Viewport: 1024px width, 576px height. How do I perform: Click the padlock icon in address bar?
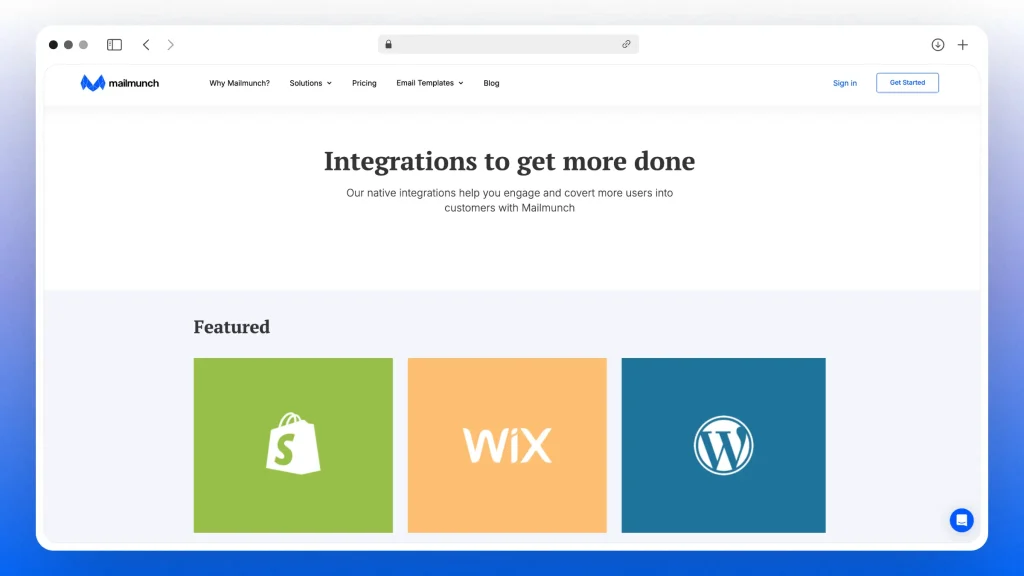tap(389, 44)
